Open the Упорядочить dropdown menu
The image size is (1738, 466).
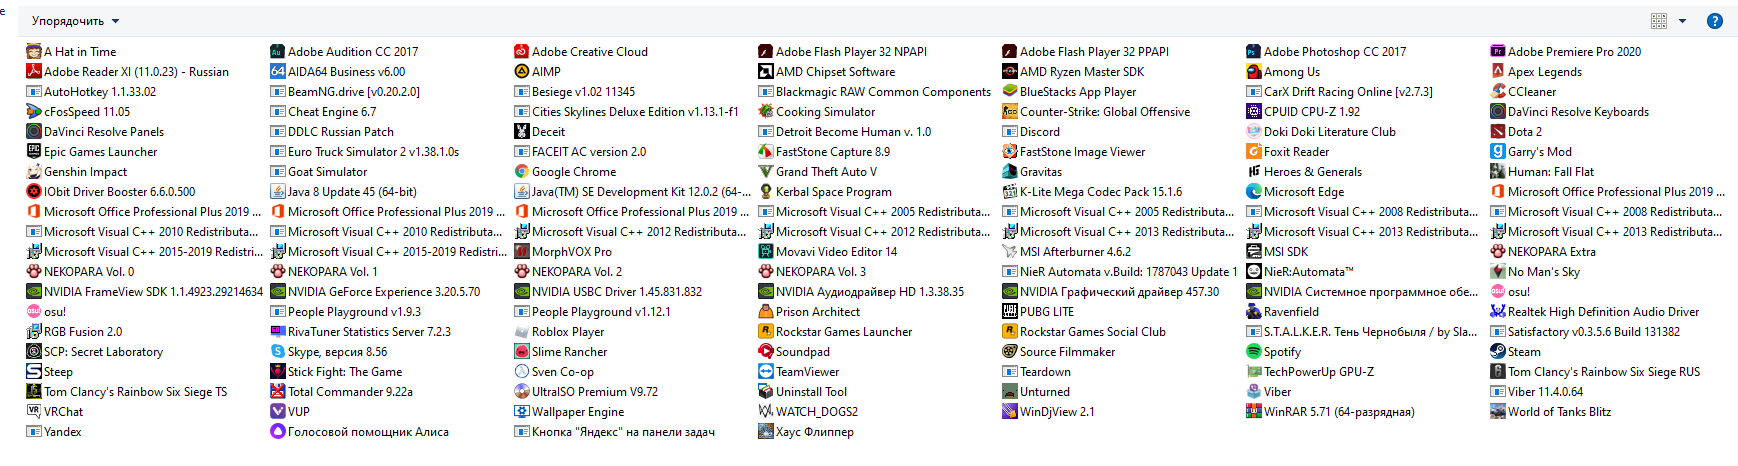pyautogui.click(x=75, y=21)
